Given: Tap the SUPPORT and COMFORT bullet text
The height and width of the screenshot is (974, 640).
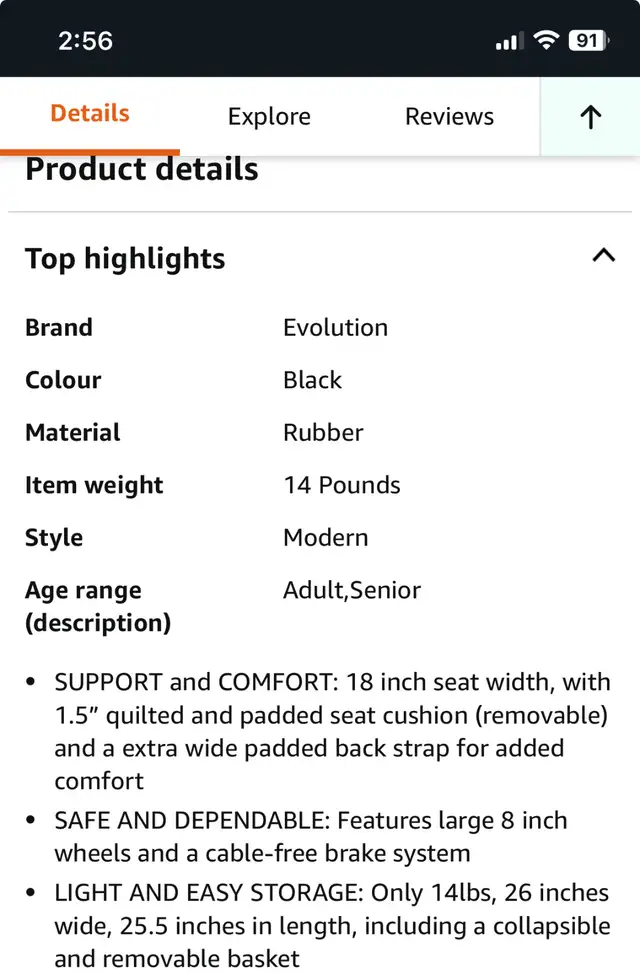Looking at the screenshot, I should pos(332,731).
